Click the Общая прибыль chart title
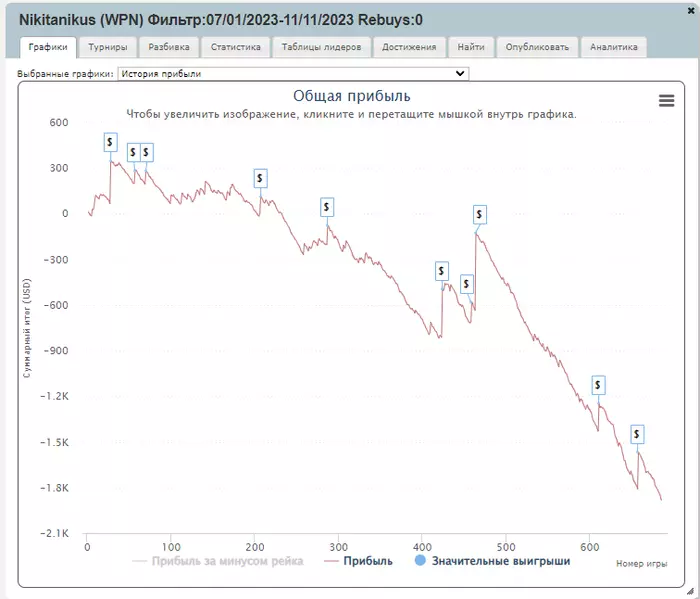The height and width of the screenshot is (599, 700). tap(352, 96)
